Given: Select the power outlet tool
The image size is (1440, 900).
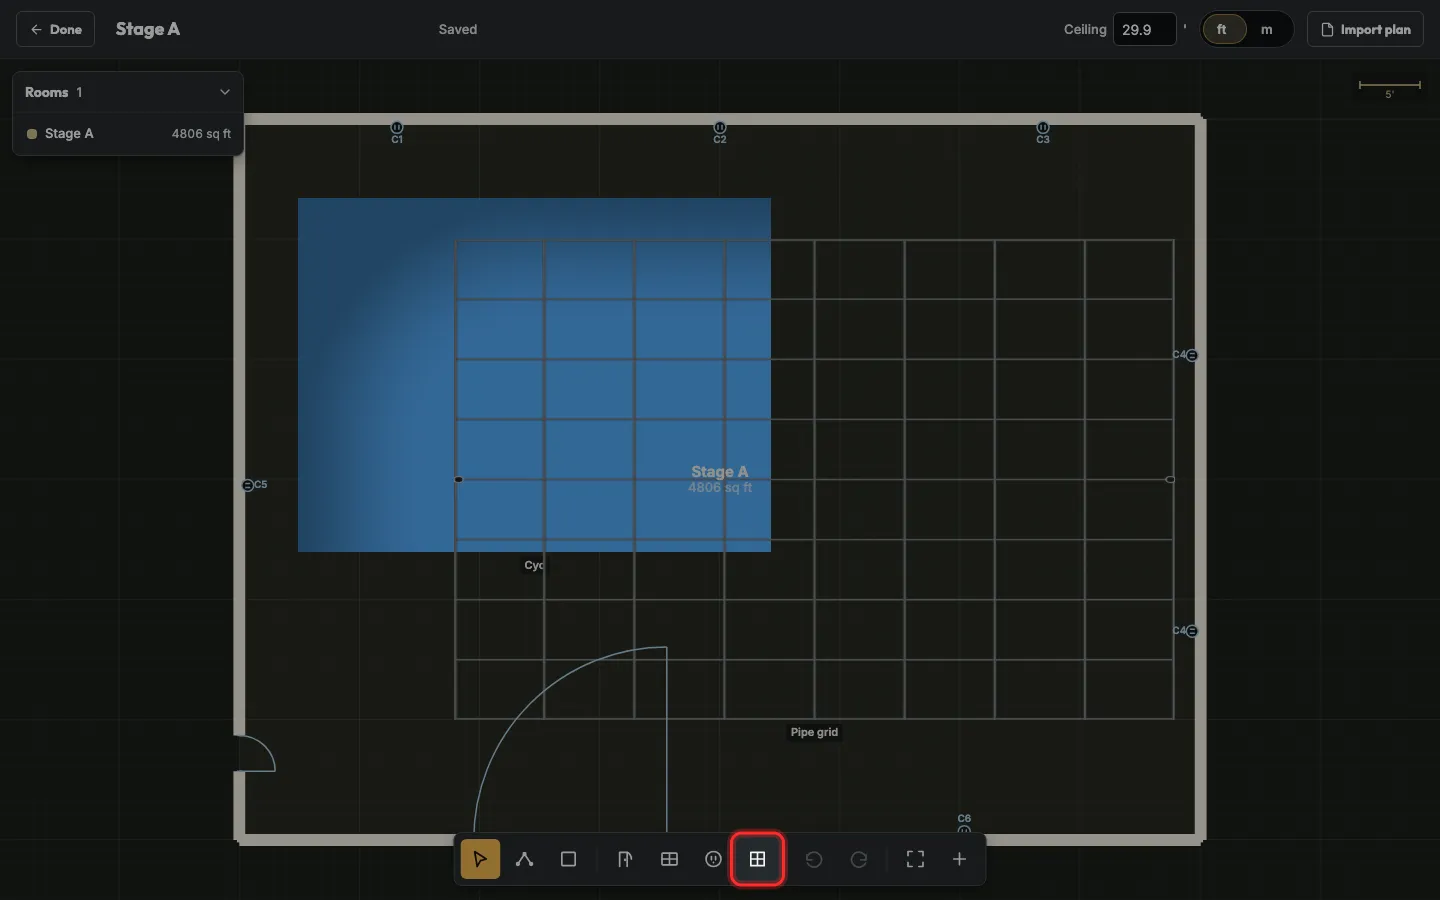Looking at the screenshot, I should click(x=713, y=859).
